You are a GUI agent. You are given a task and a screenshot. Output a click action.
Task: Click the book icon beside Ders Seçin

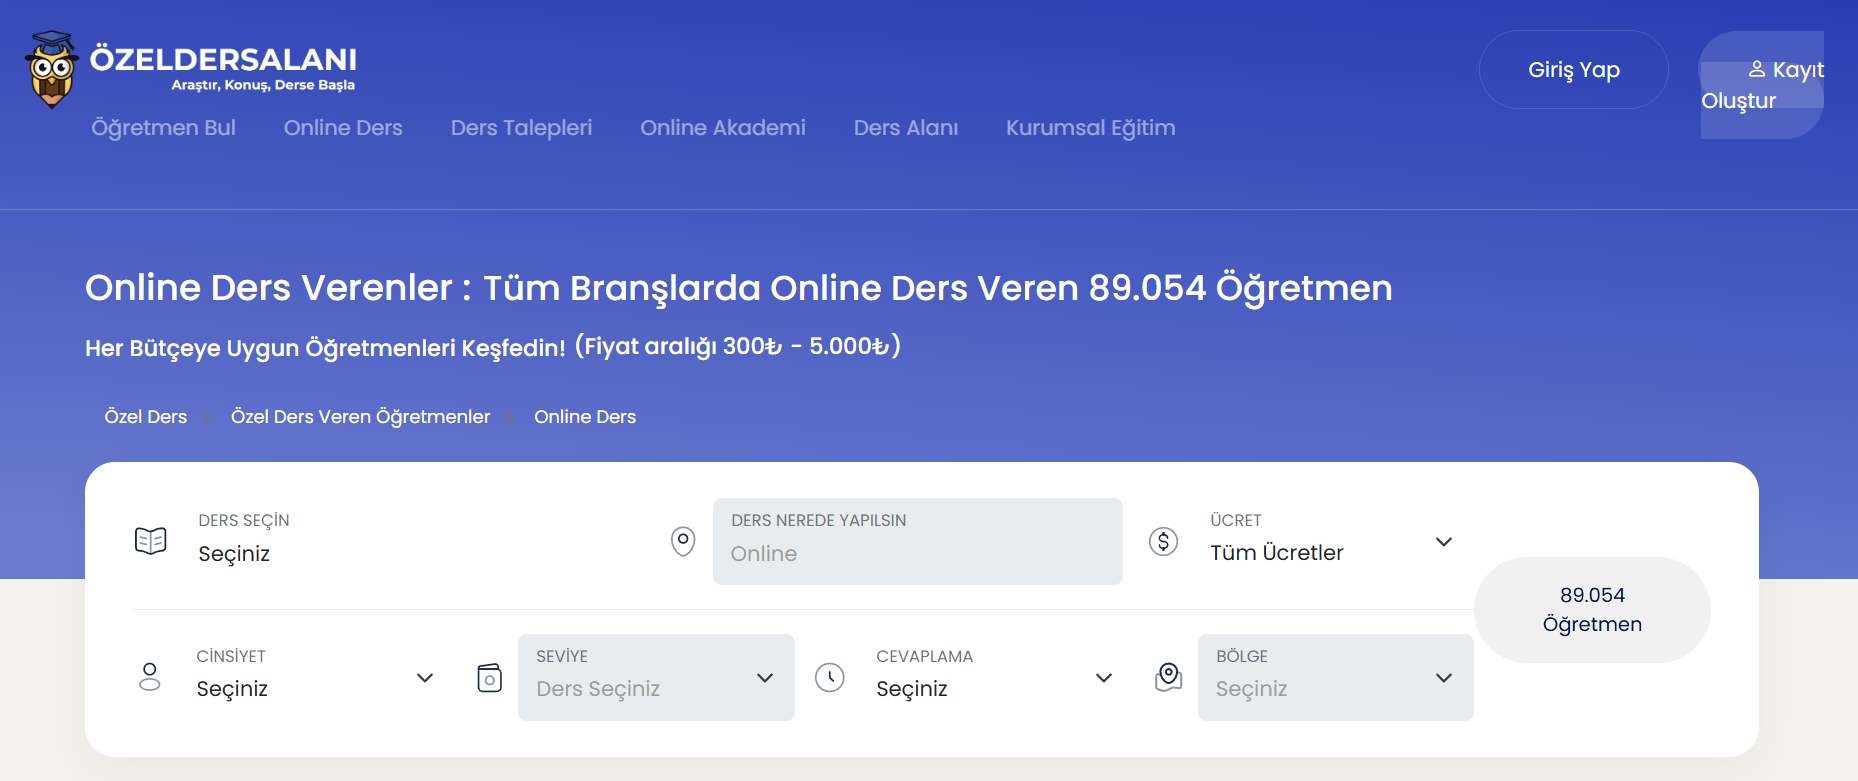tap(151, 541)
